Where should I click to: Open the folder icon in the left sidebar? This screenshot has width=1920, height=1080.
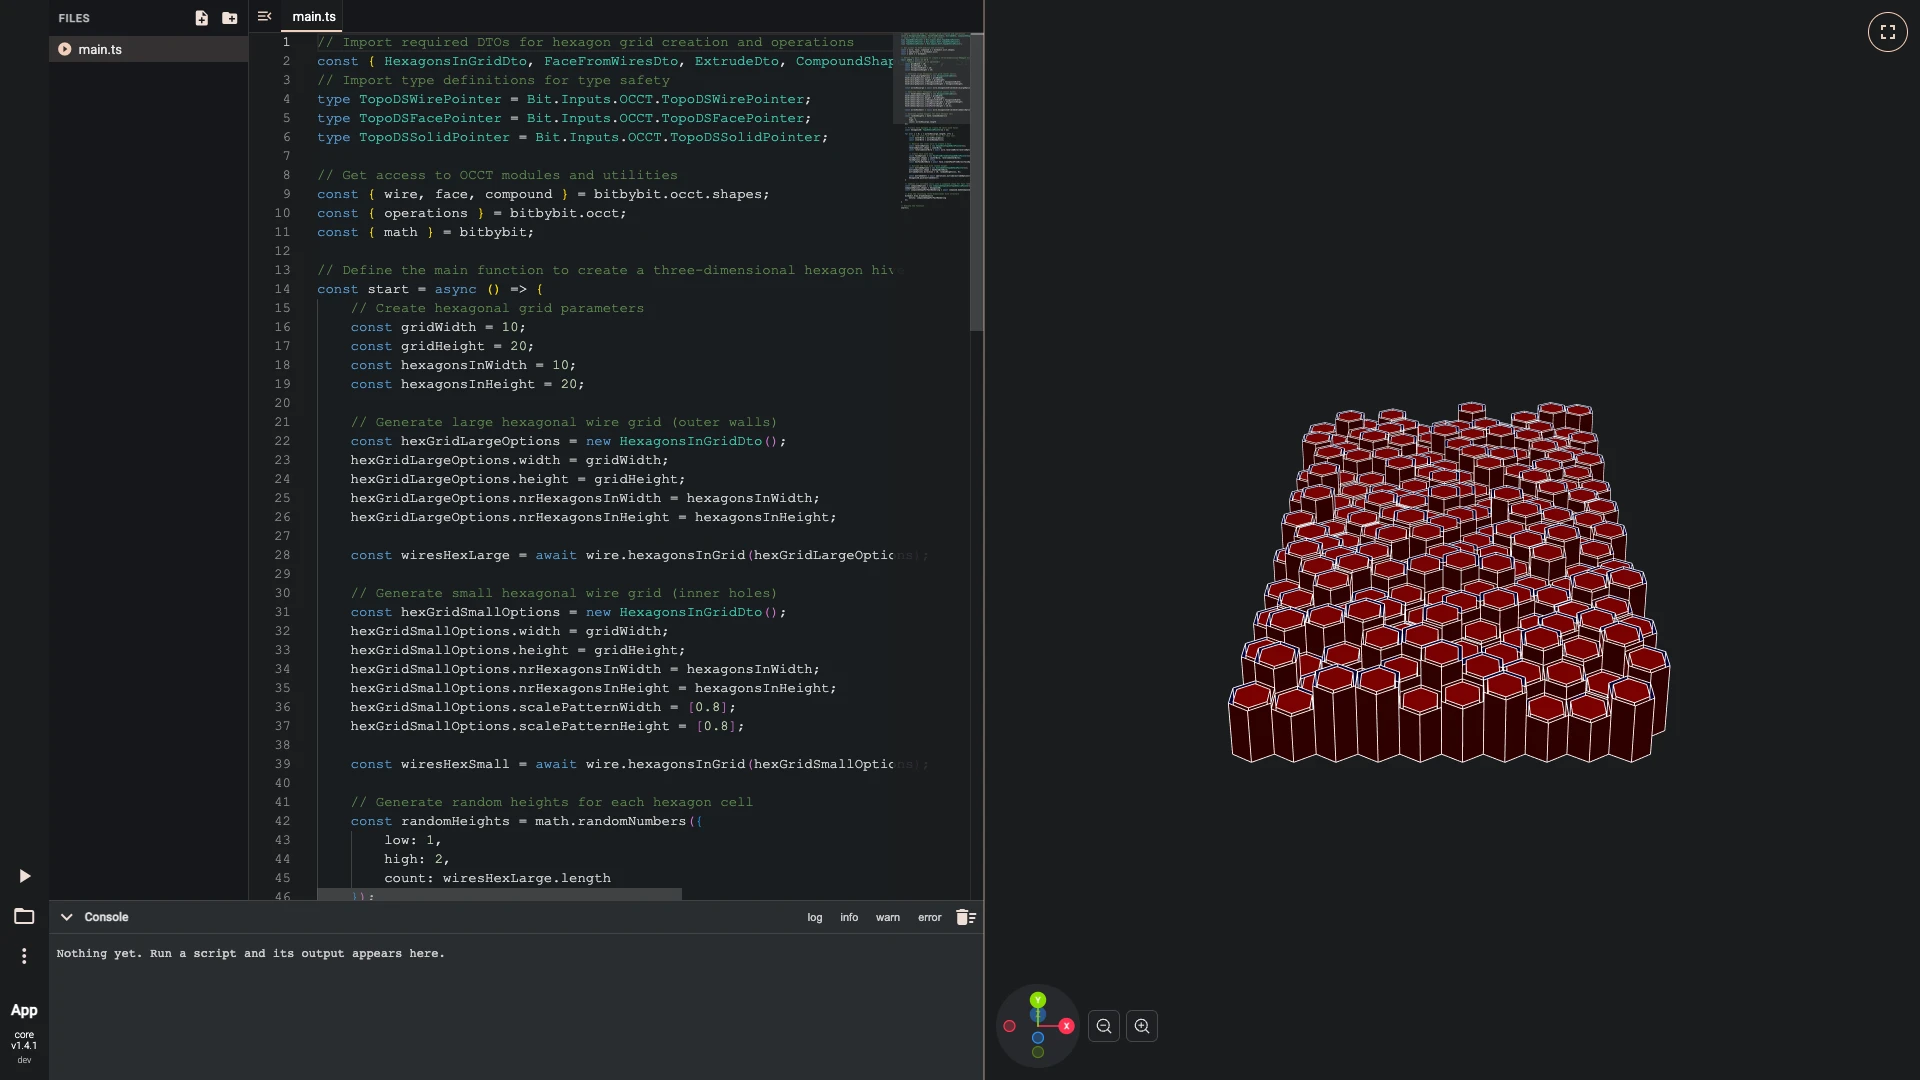click(x=24, y=916)
